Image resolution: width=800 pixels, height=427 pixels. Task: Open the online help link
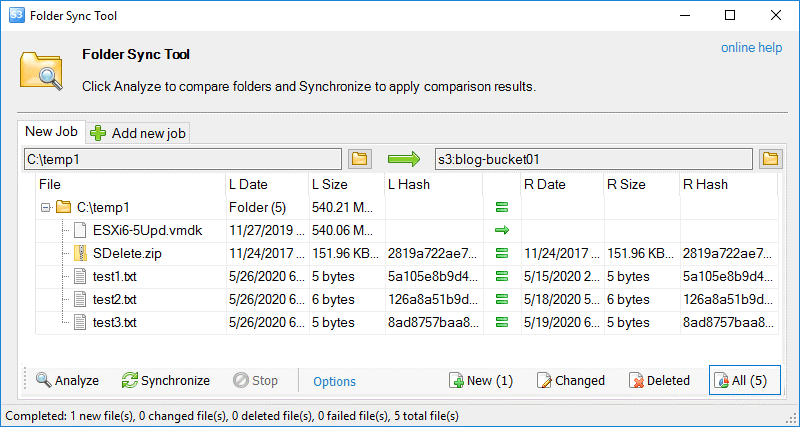coord(751,48)
